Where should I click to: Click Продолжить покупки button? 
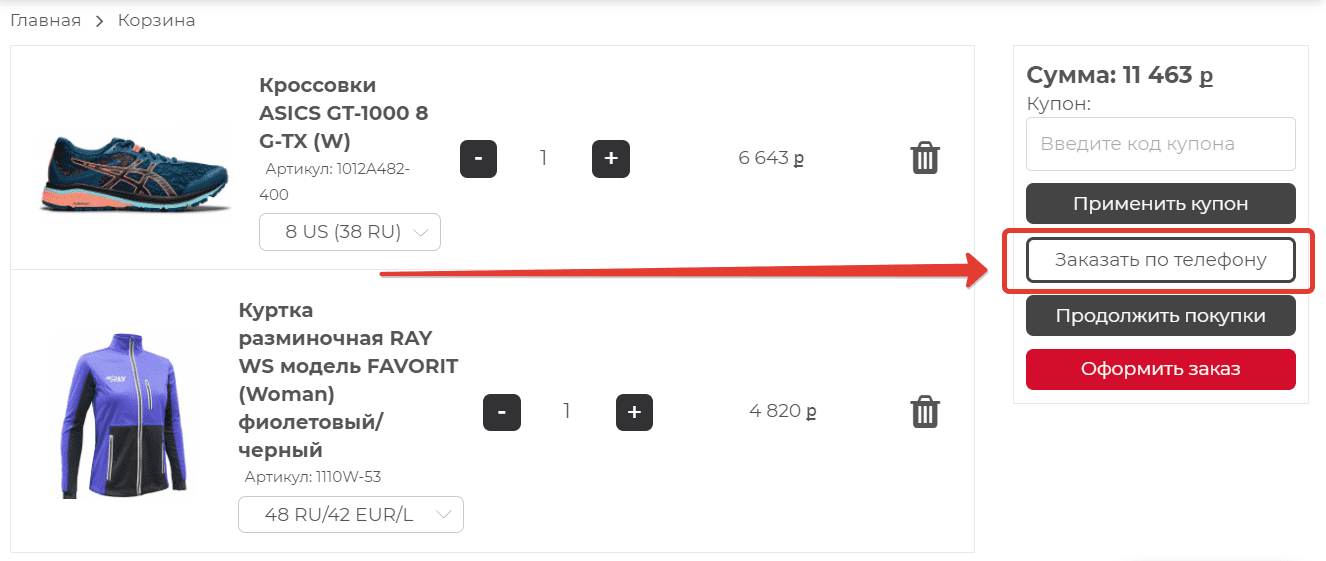[1161, 315]
